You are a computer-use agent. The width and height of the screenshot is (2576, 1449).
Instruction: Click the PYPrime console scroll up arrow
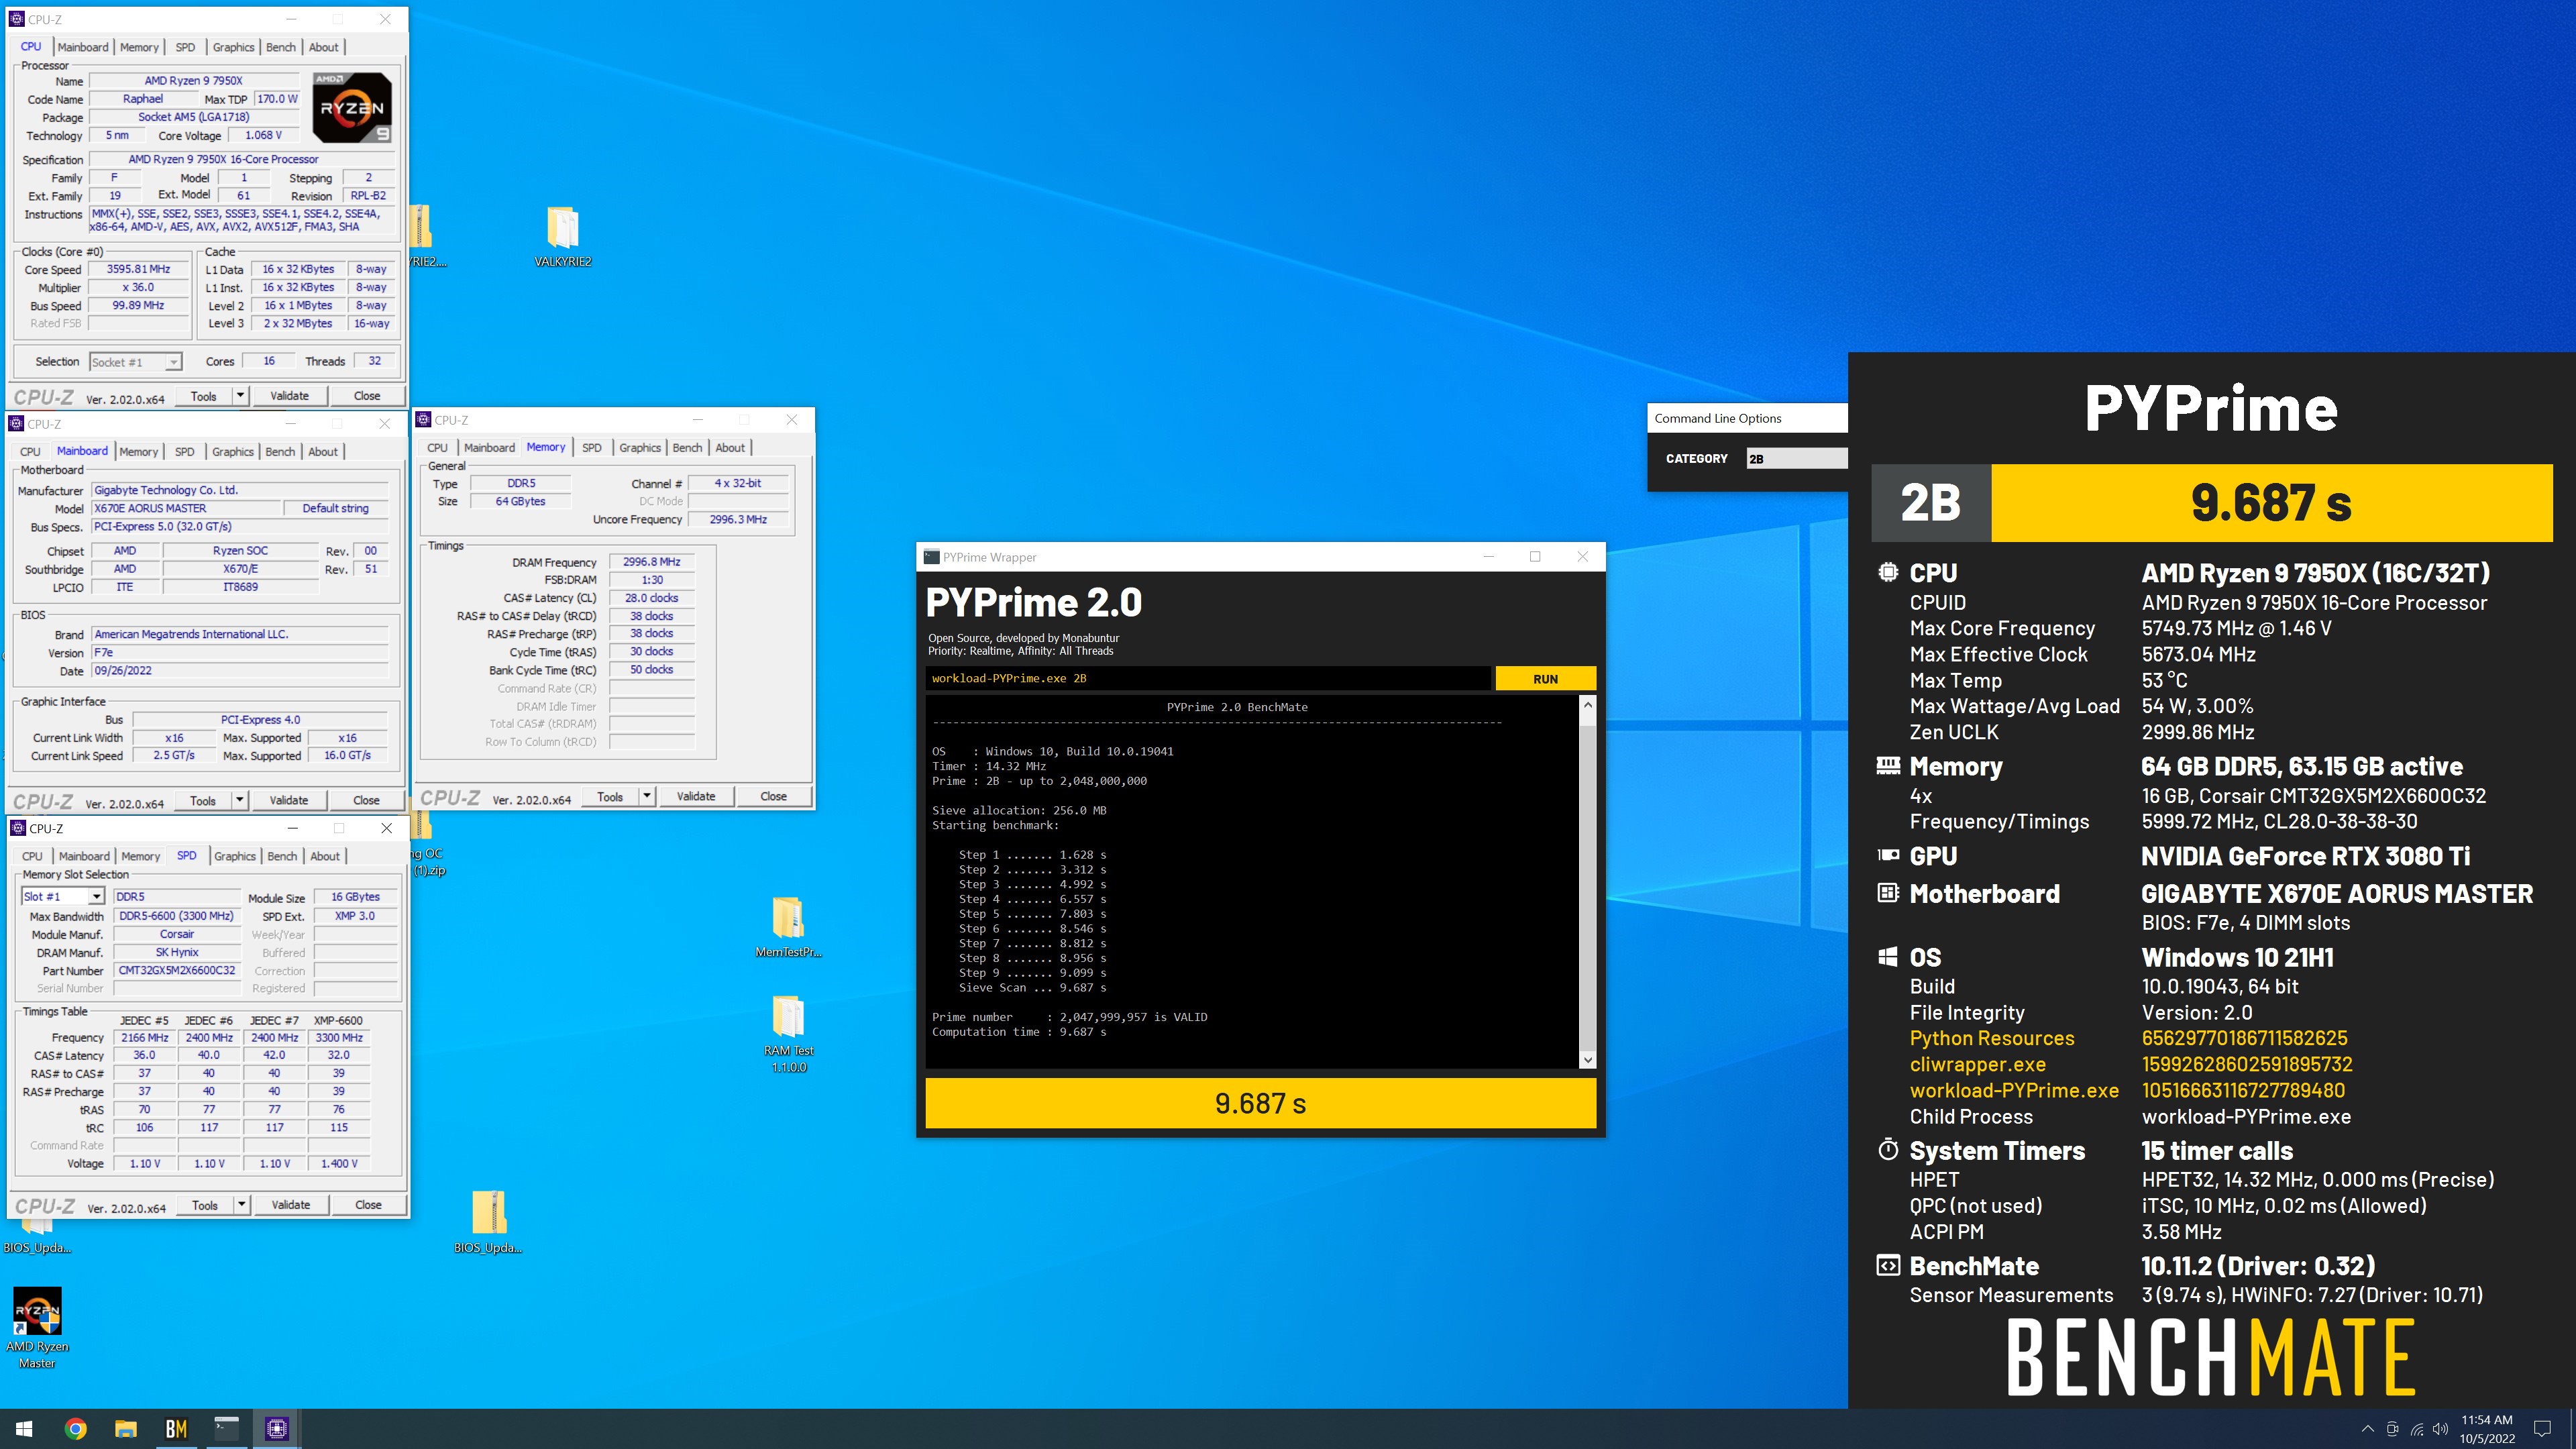click(x=1587, y=706)
